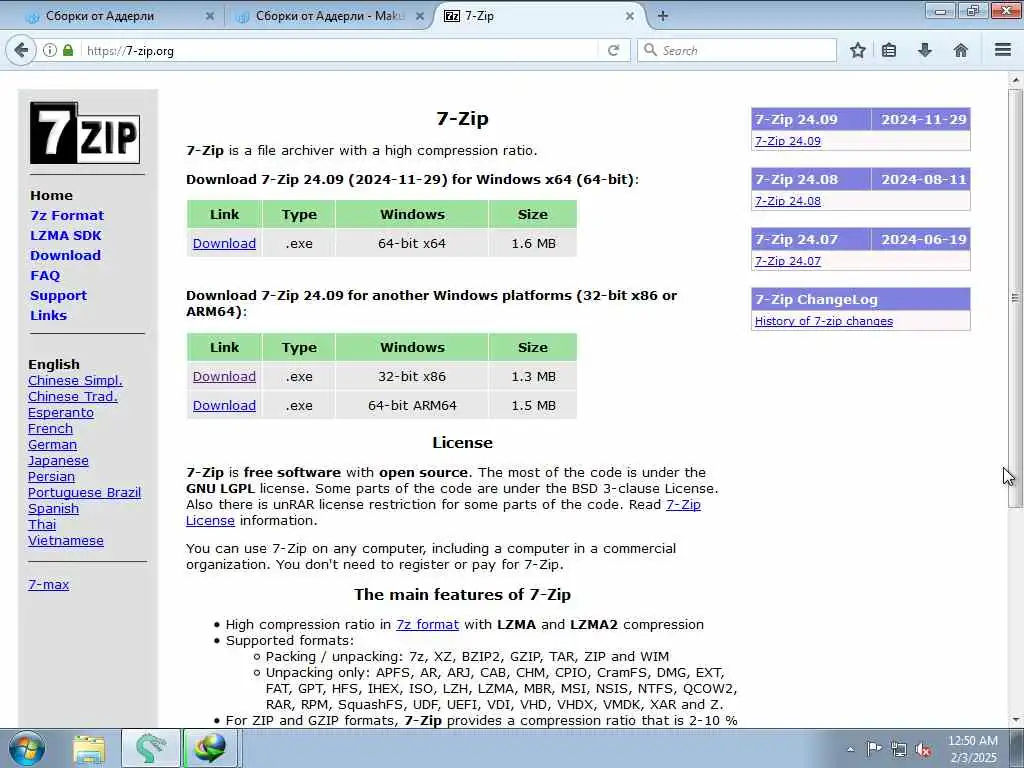
Task: Open the FAQ sidebar link
Action: (45, 276)
